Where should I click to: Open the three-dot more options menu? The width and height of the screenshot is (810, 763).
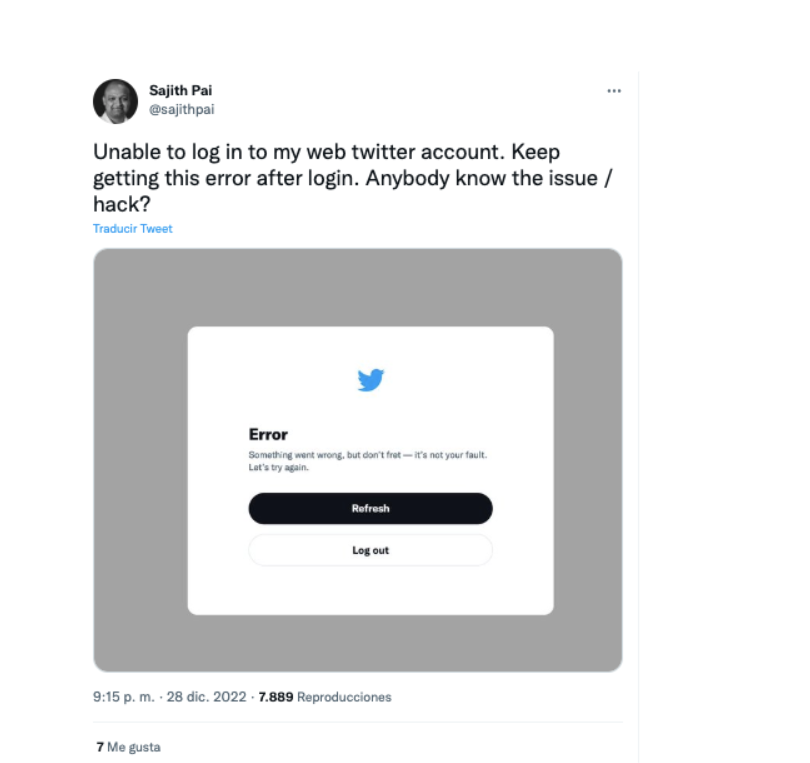614,91
